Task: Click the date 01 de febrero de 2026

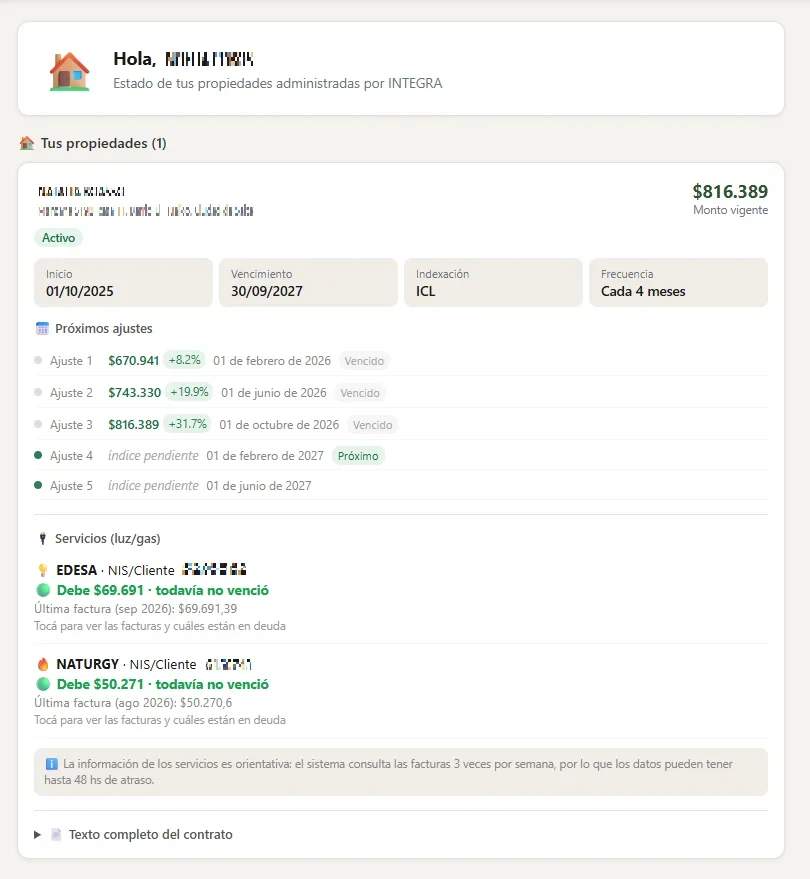Action: [x=272, y=361]
